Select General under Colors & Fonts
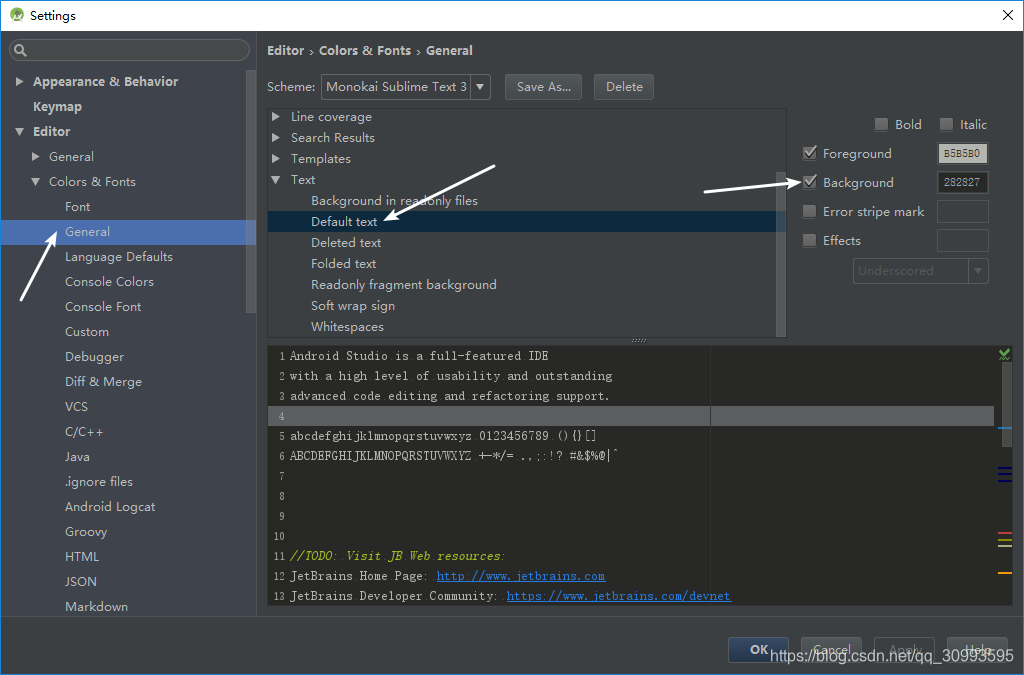The image size is (1024, 675). click(88, 232)
